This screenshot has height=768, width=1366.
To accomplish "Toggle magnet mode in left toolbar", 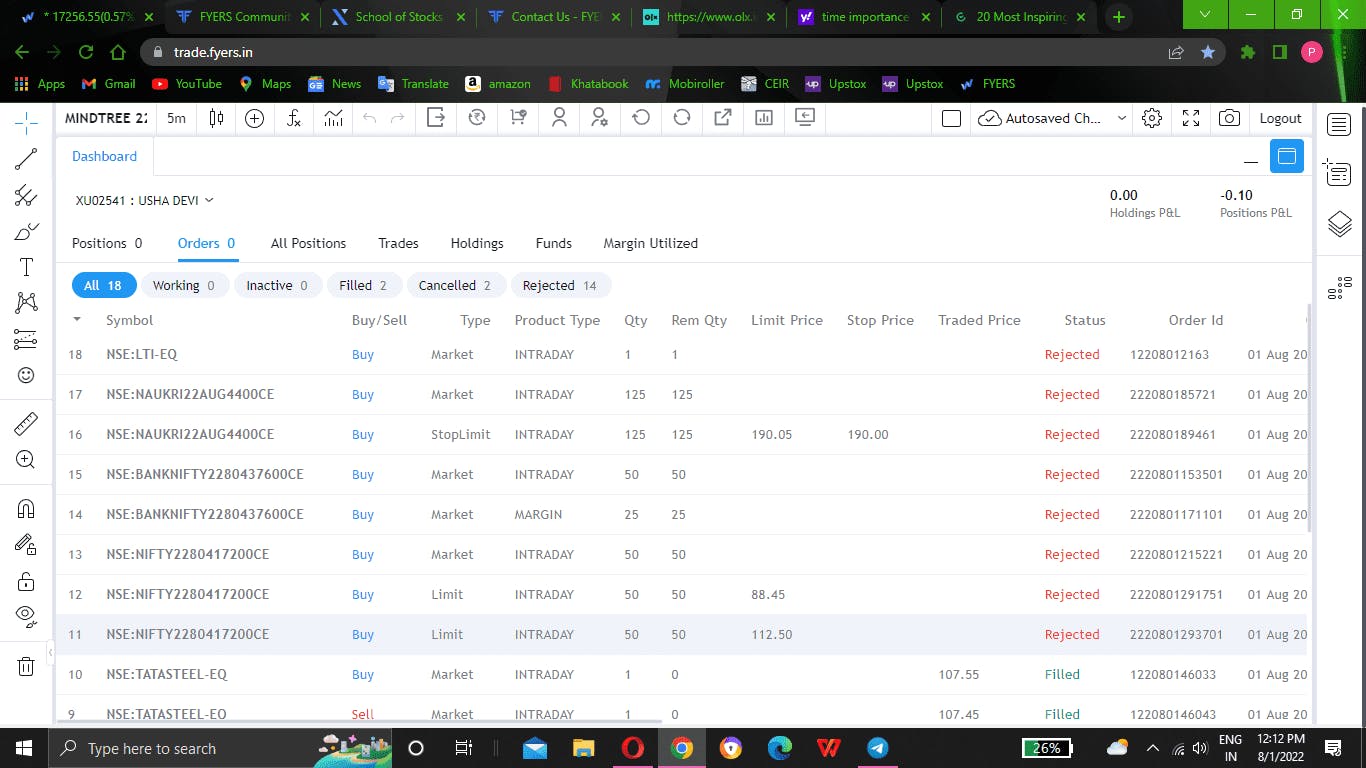I will click(26, 508).
